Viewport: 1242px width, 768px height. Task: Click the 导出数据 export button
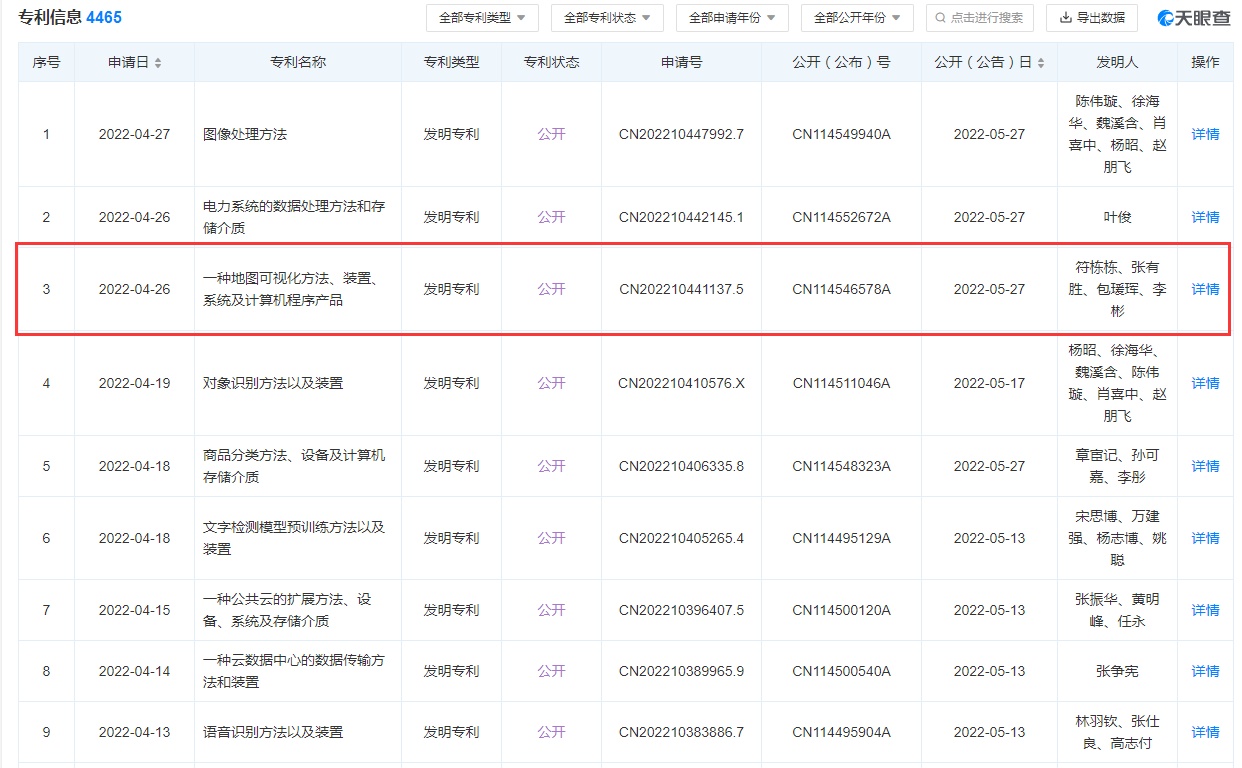coord(1092,18)
